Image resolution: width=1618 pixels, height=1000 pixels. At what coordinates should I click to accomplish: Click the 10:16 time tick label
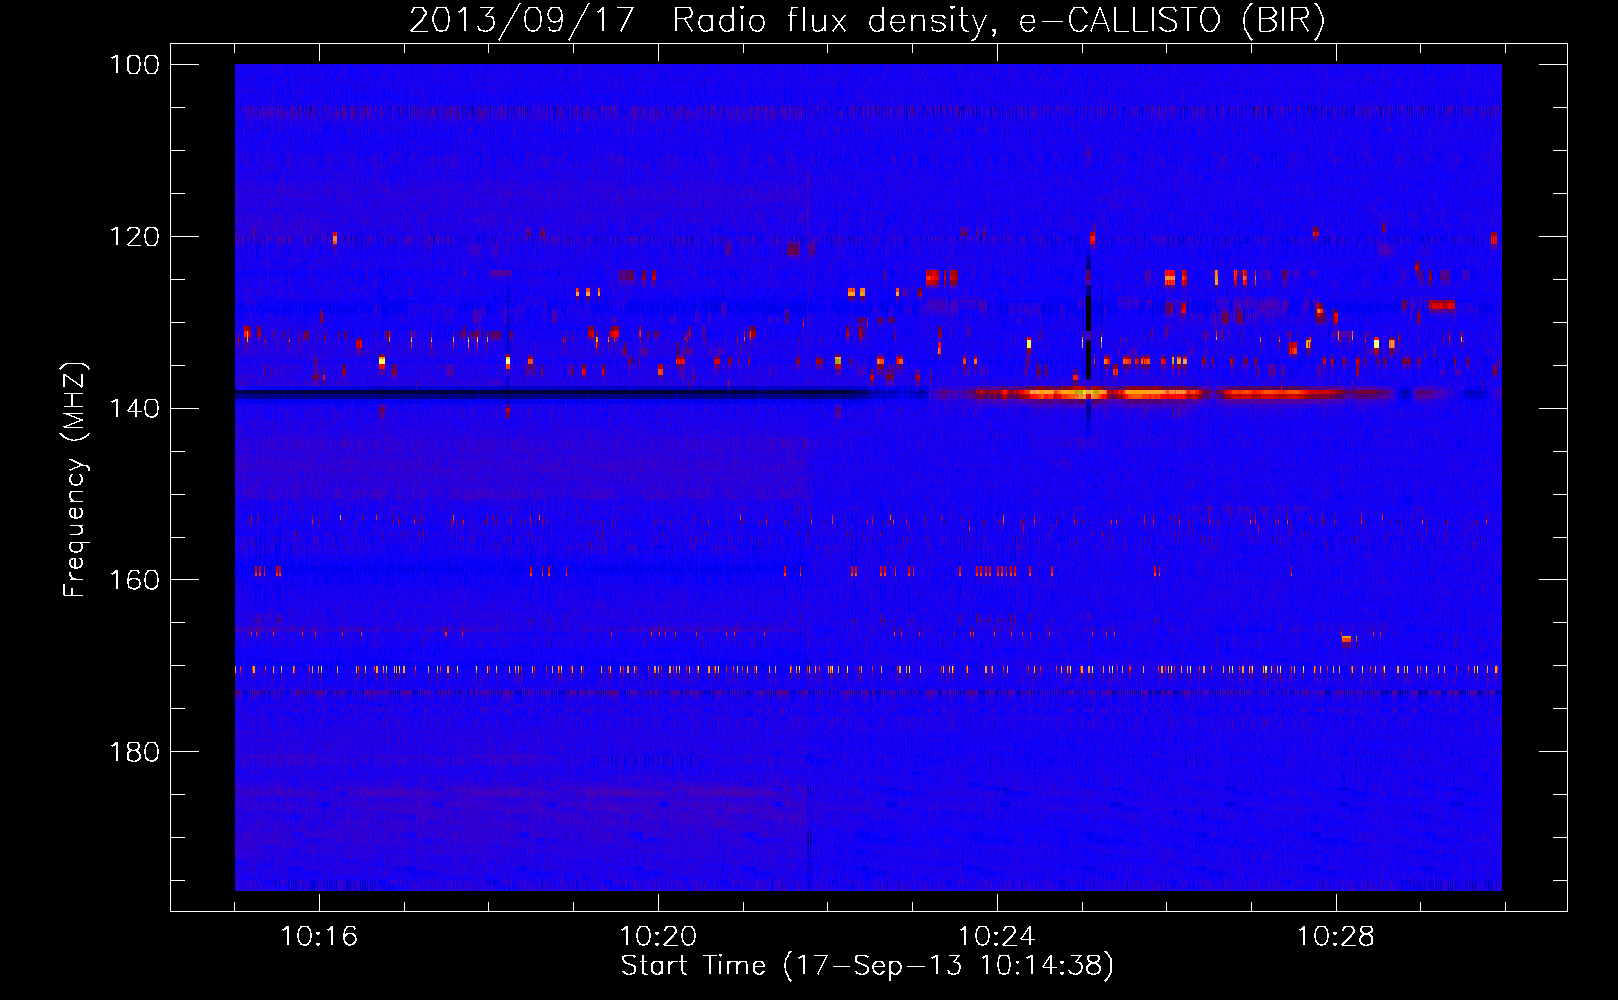click(319, 937)
